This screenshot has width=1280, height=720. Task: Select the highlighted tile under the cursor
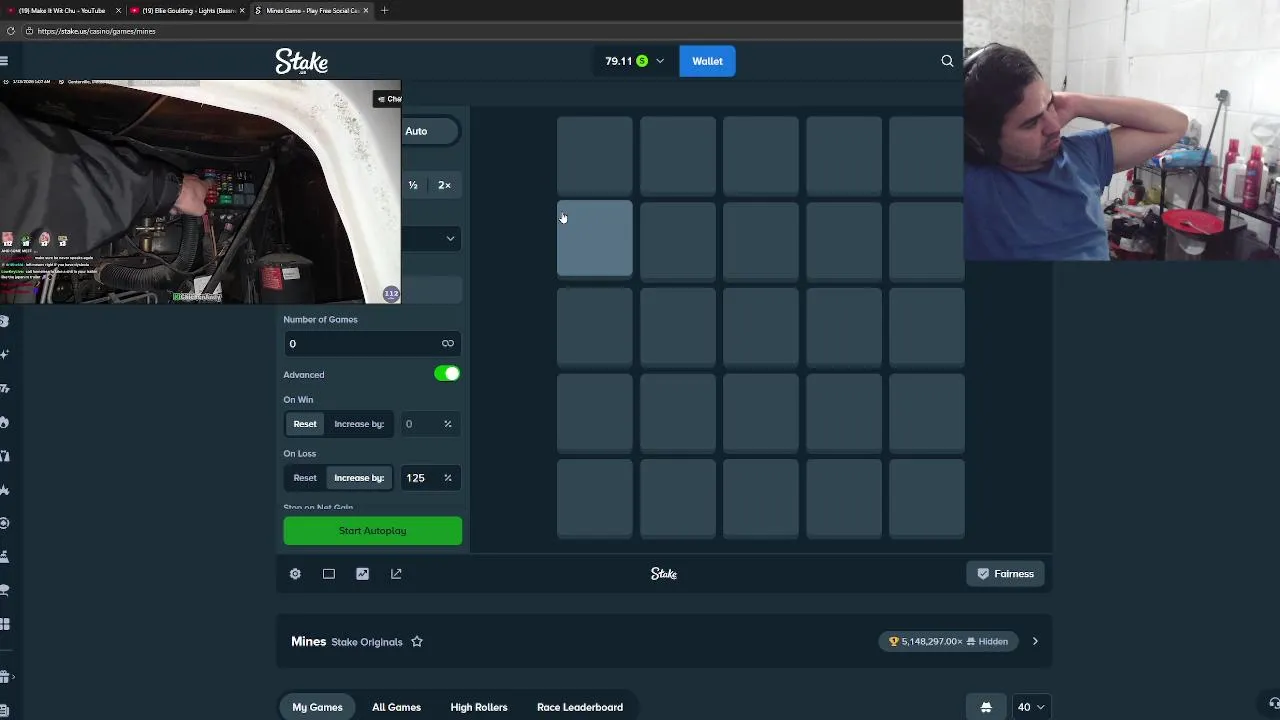(x=595, y=238)
